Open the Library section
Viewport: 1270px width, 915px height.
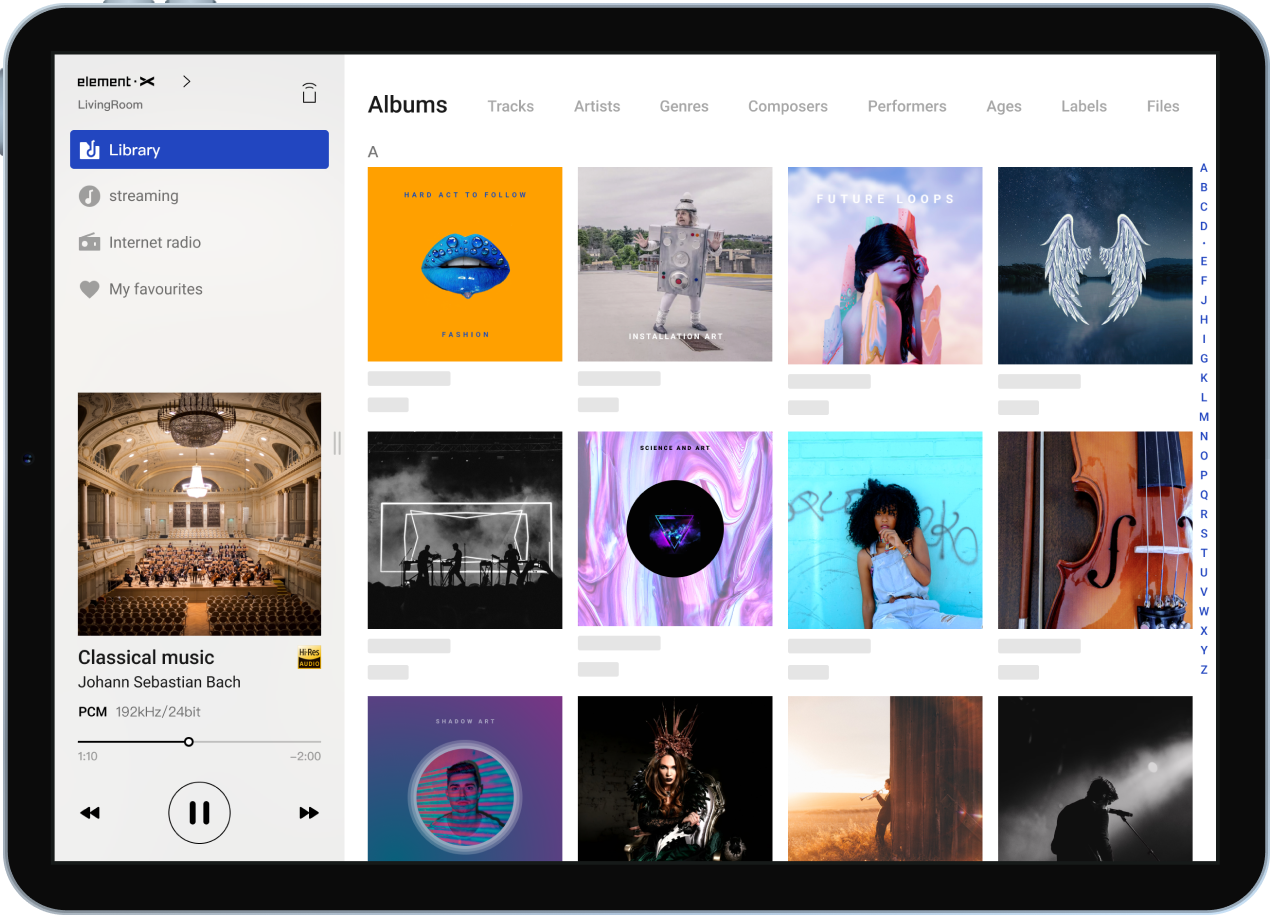point(199,150)
